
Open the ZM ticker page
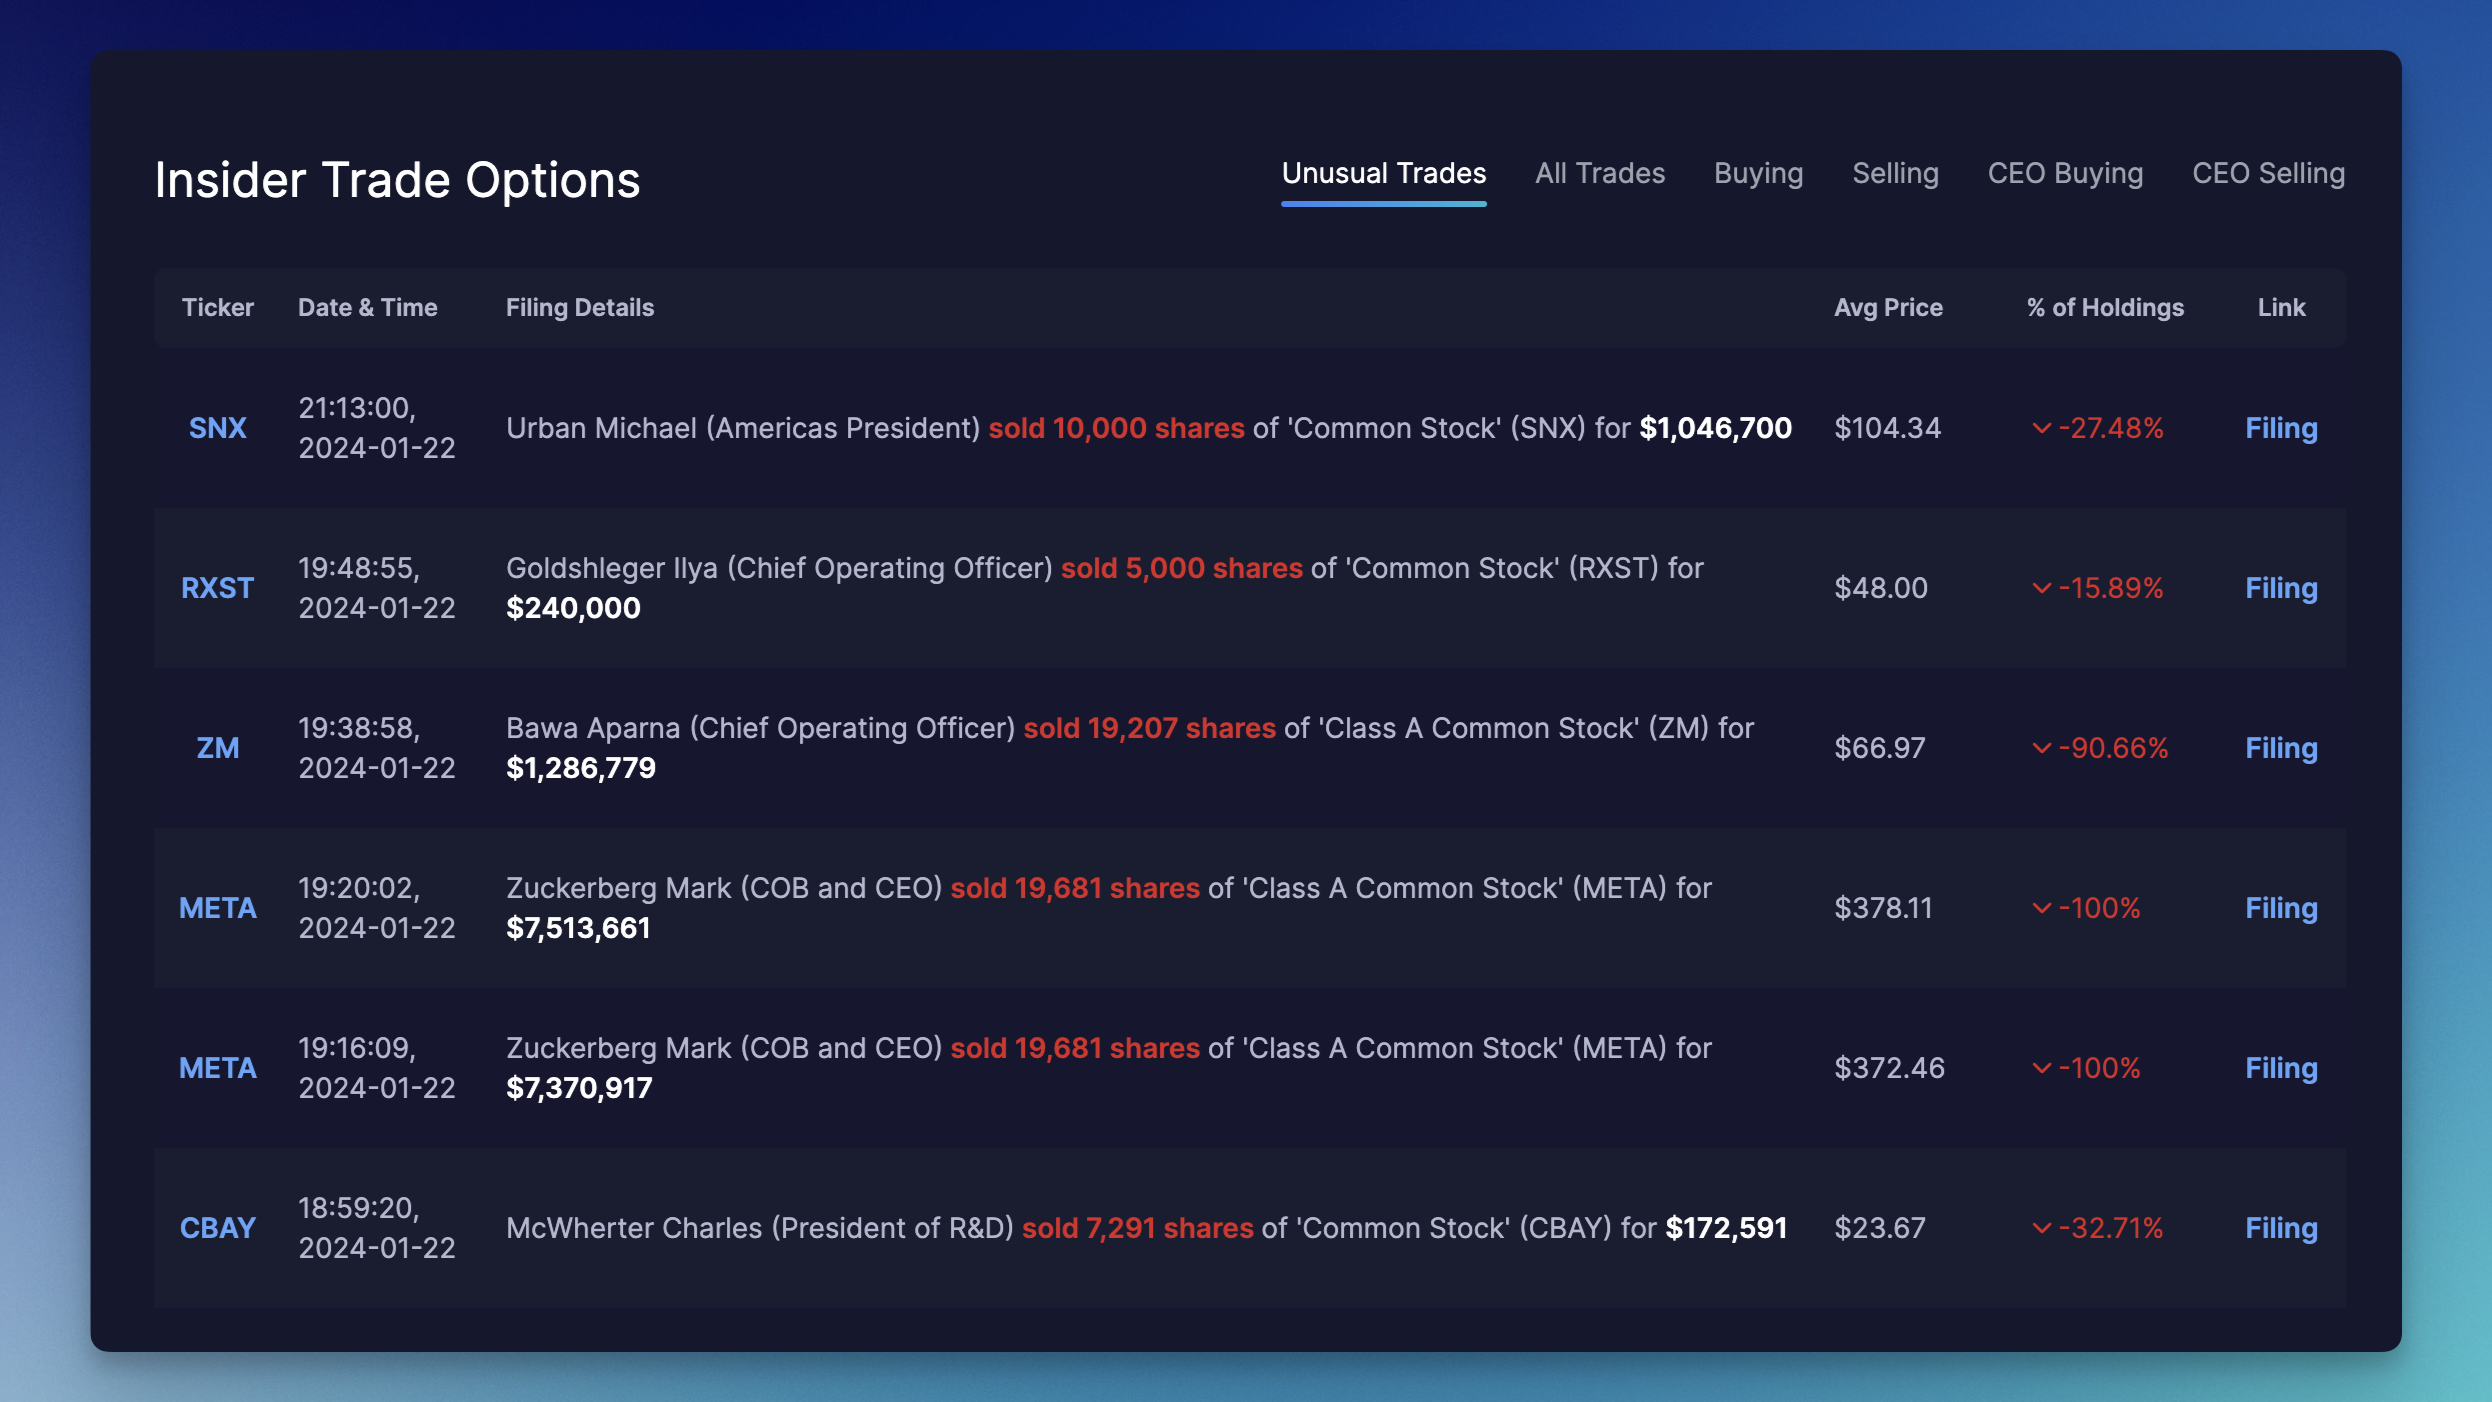(x=217, y=747)
